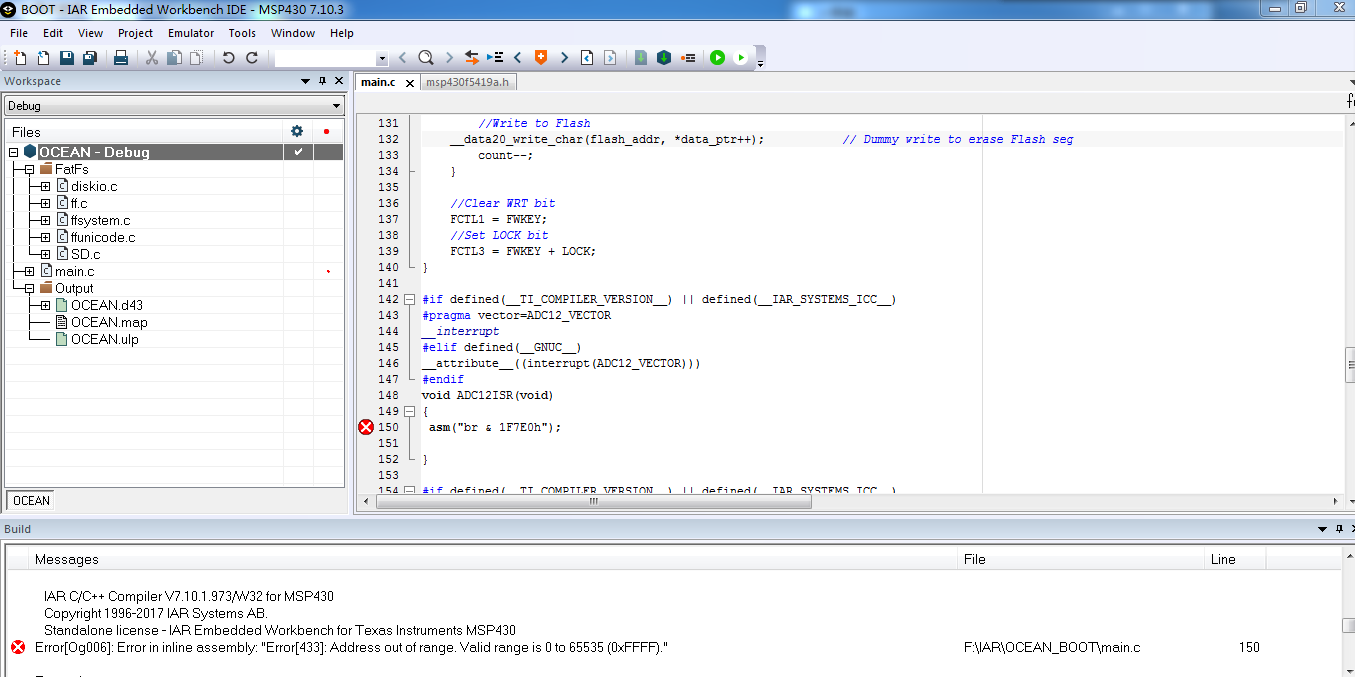The image size is (1355, 677).
Task: Open the View menu
Action: [90, 33]
